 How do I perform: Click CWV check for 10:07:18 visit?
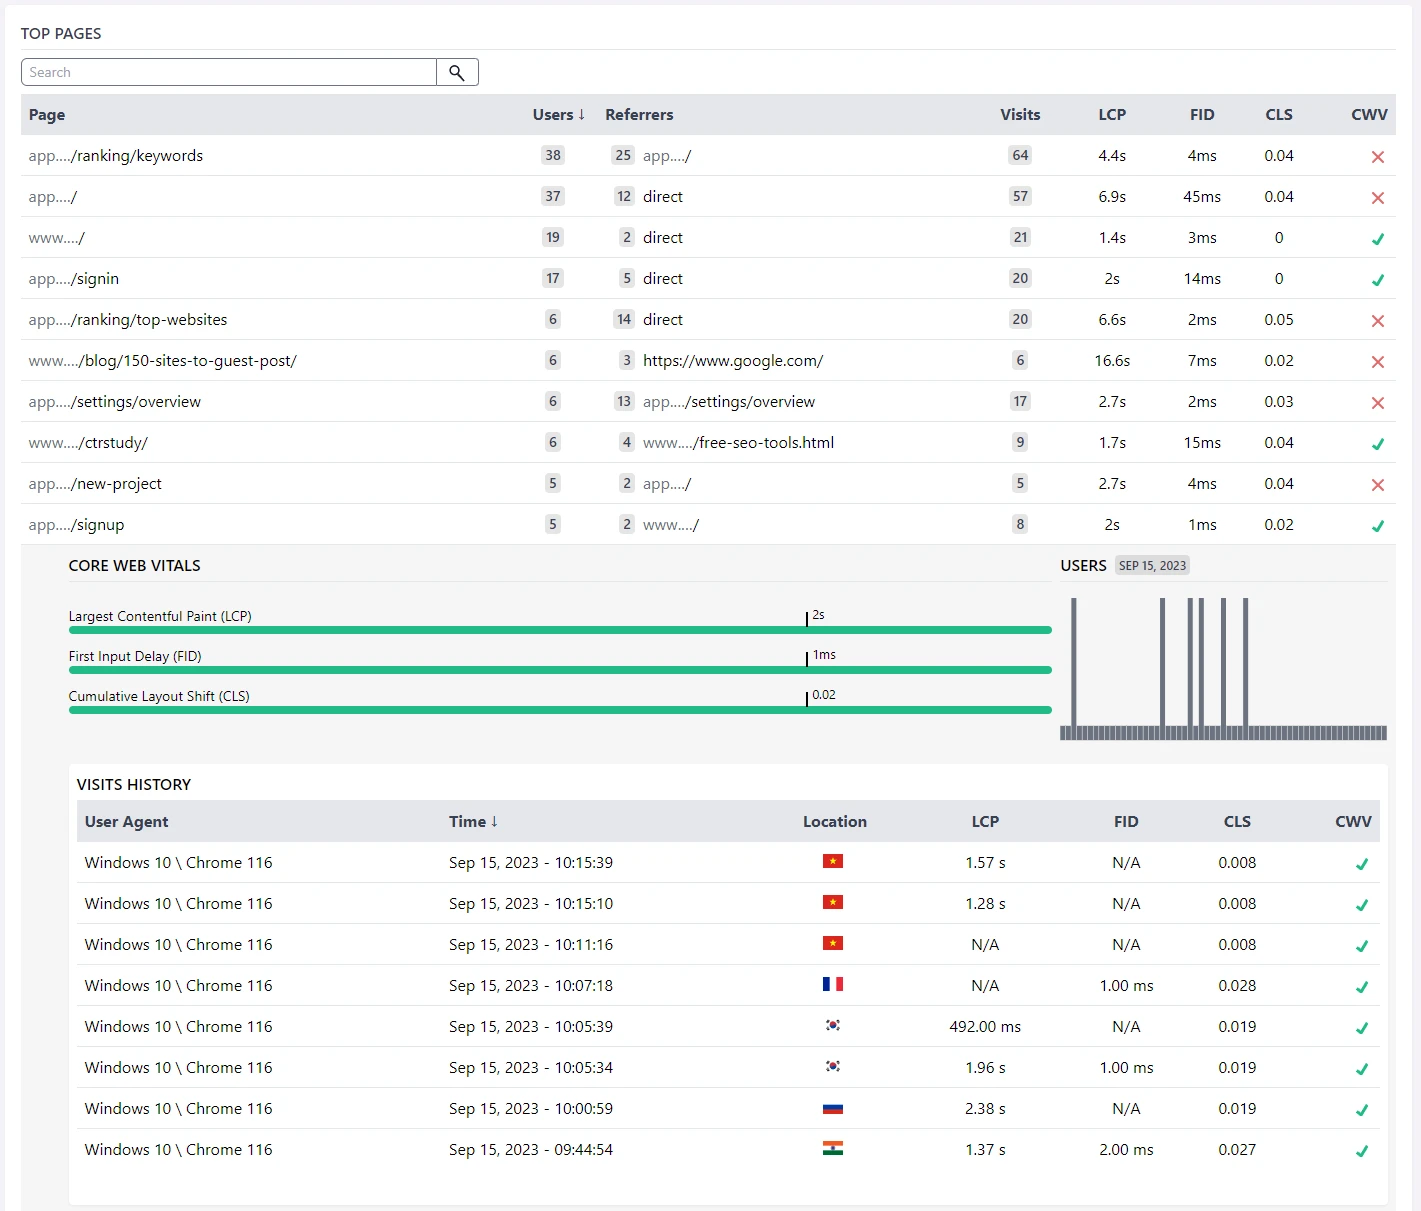coord(1362,987)
